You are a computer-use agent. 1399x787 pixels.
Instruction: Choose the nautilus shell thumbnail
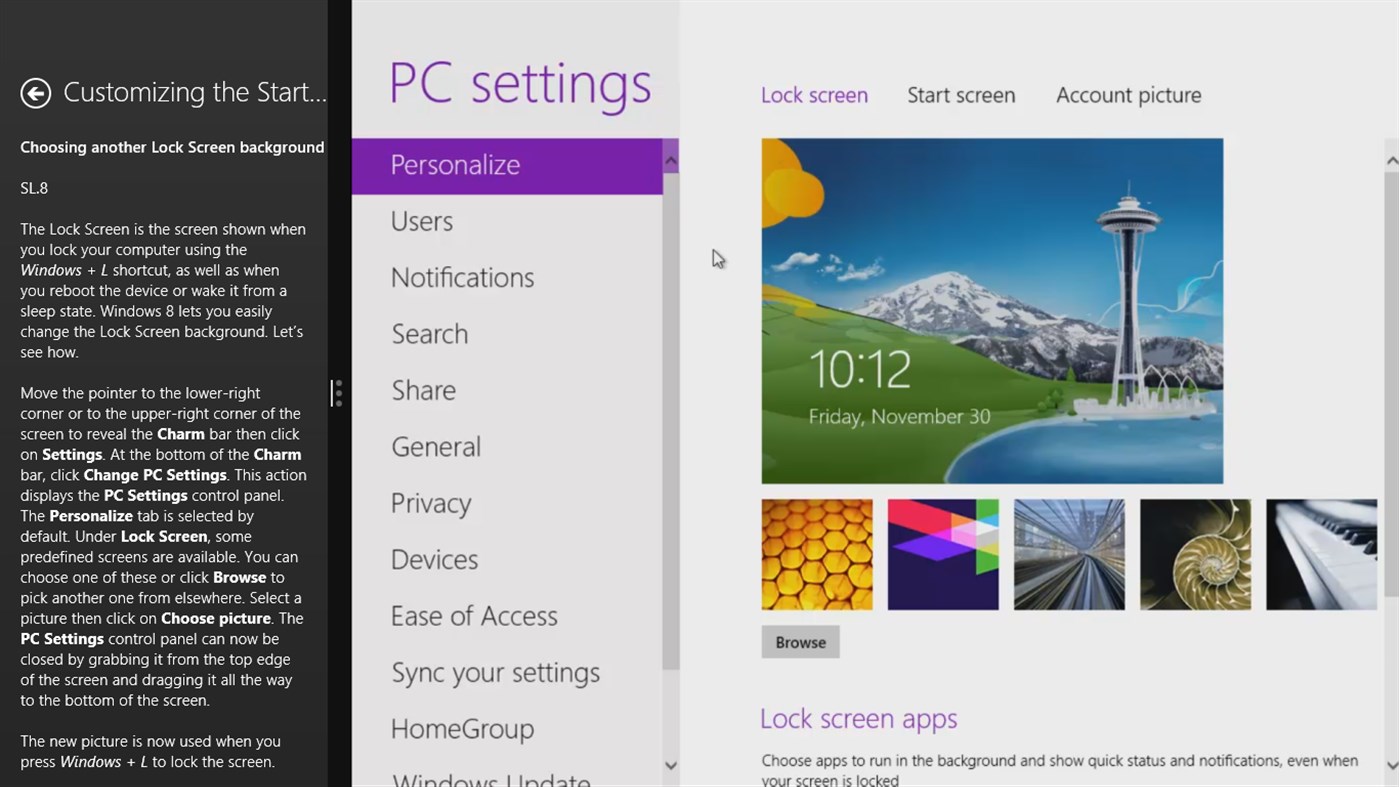(x=1194, y=554)
